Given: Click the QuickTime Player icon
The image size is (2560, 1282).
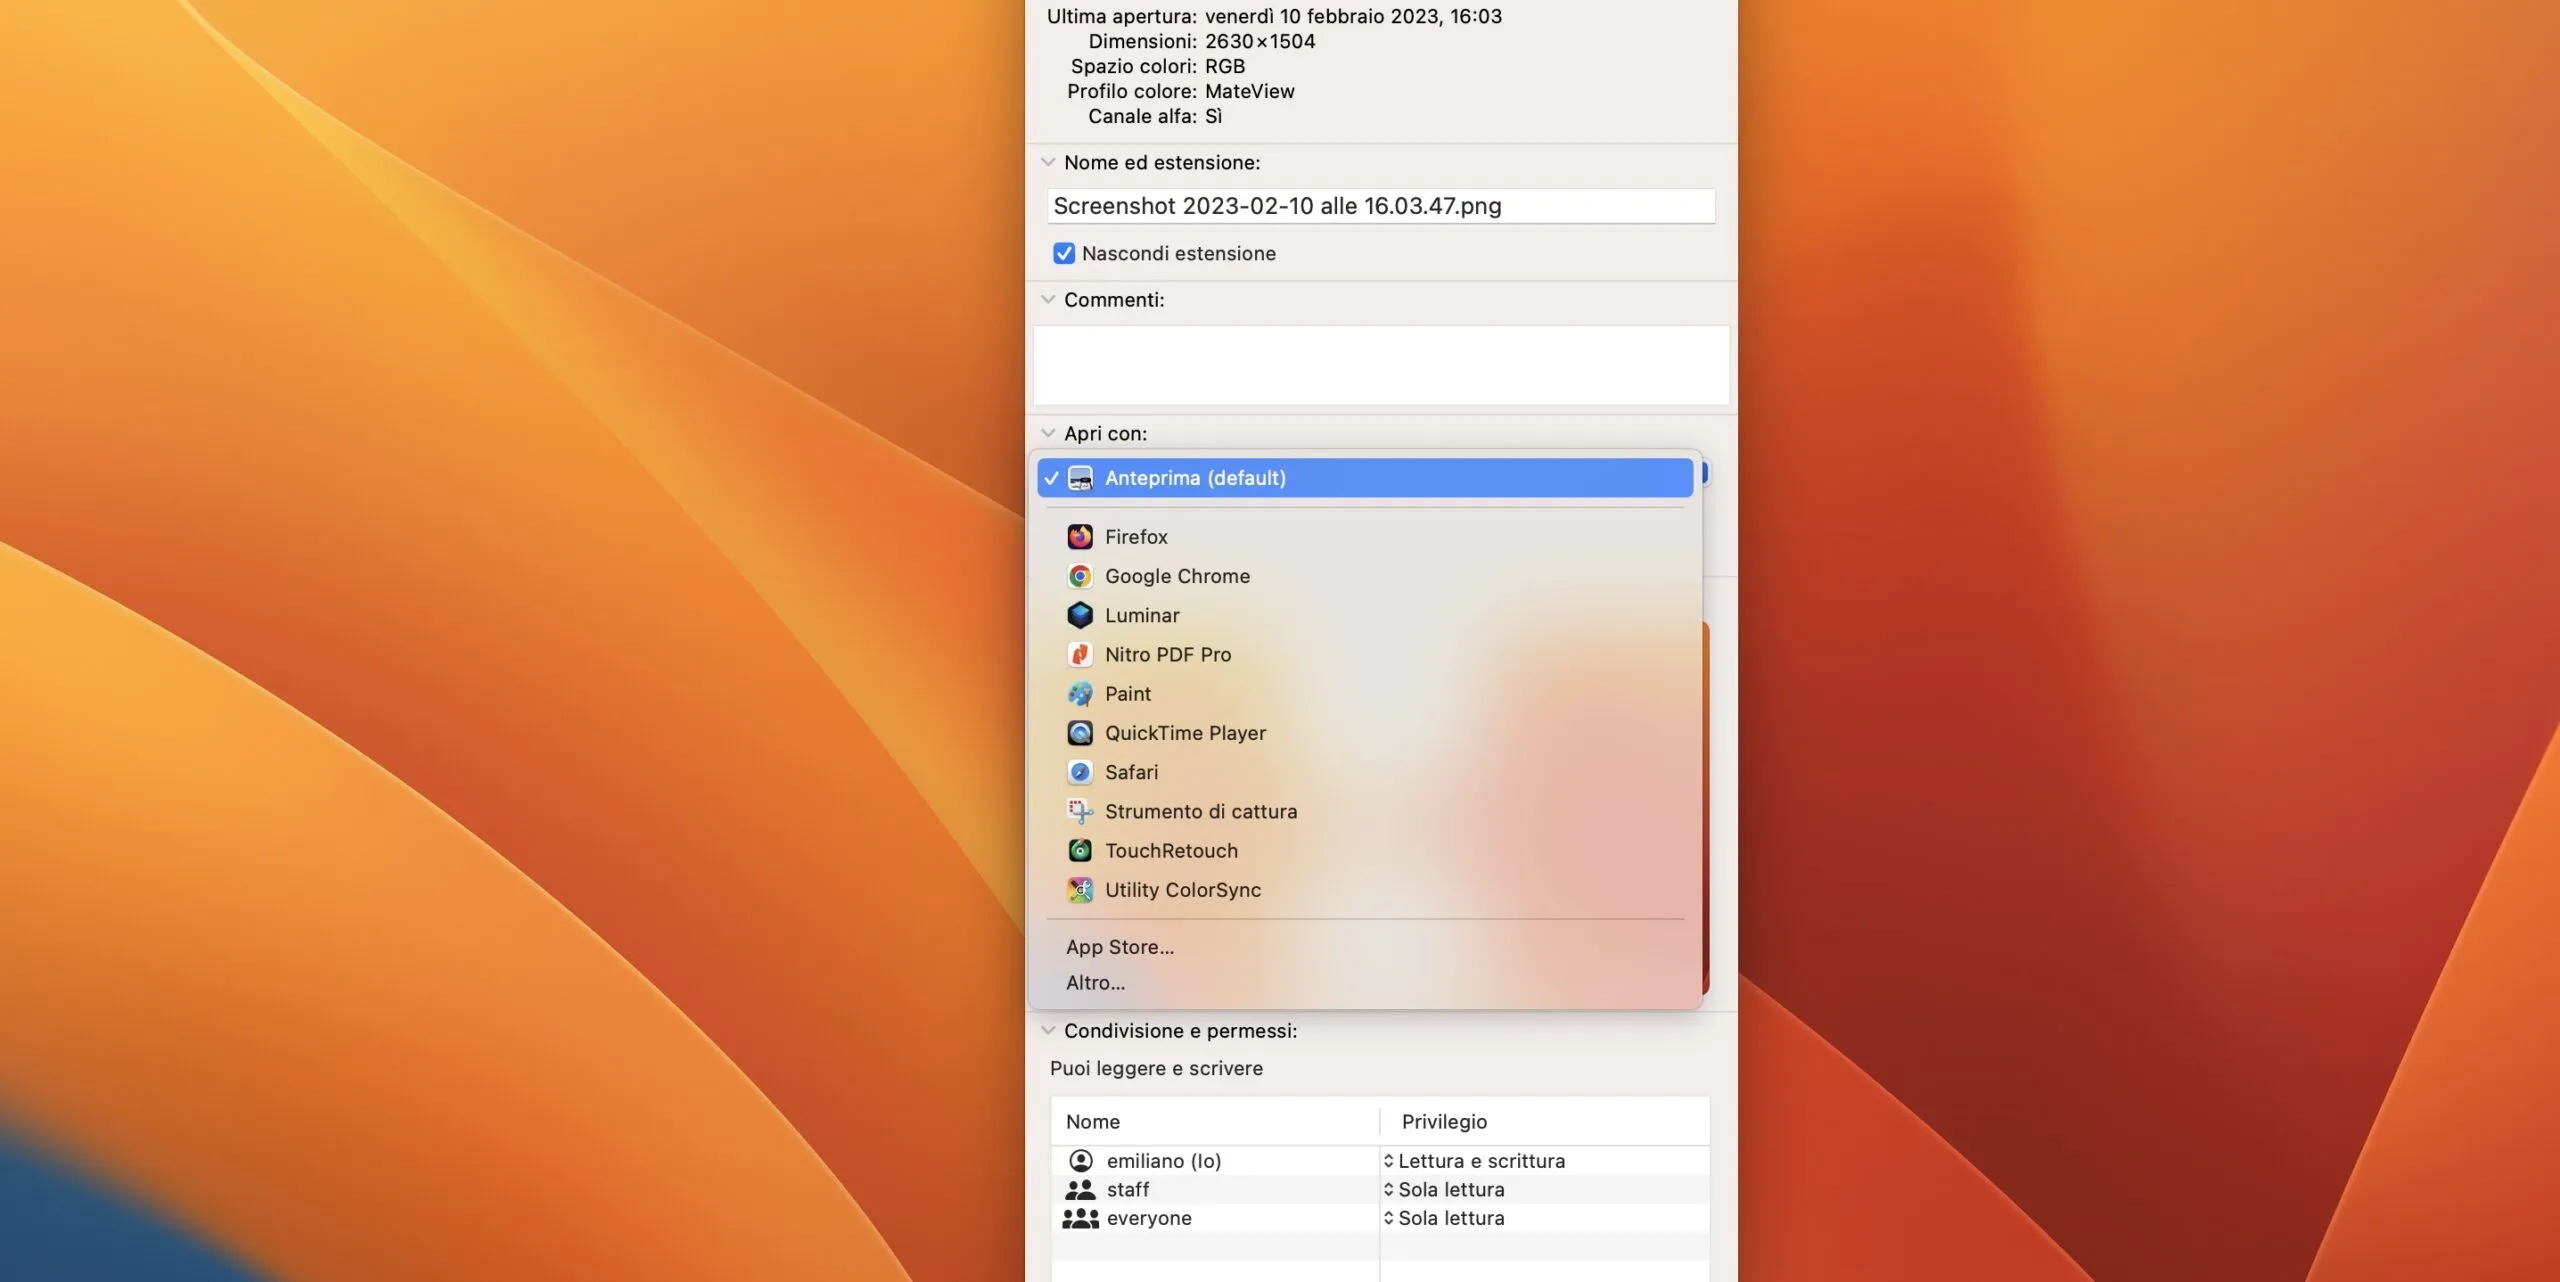Looking at the screenshot, I should [1079, 733].
